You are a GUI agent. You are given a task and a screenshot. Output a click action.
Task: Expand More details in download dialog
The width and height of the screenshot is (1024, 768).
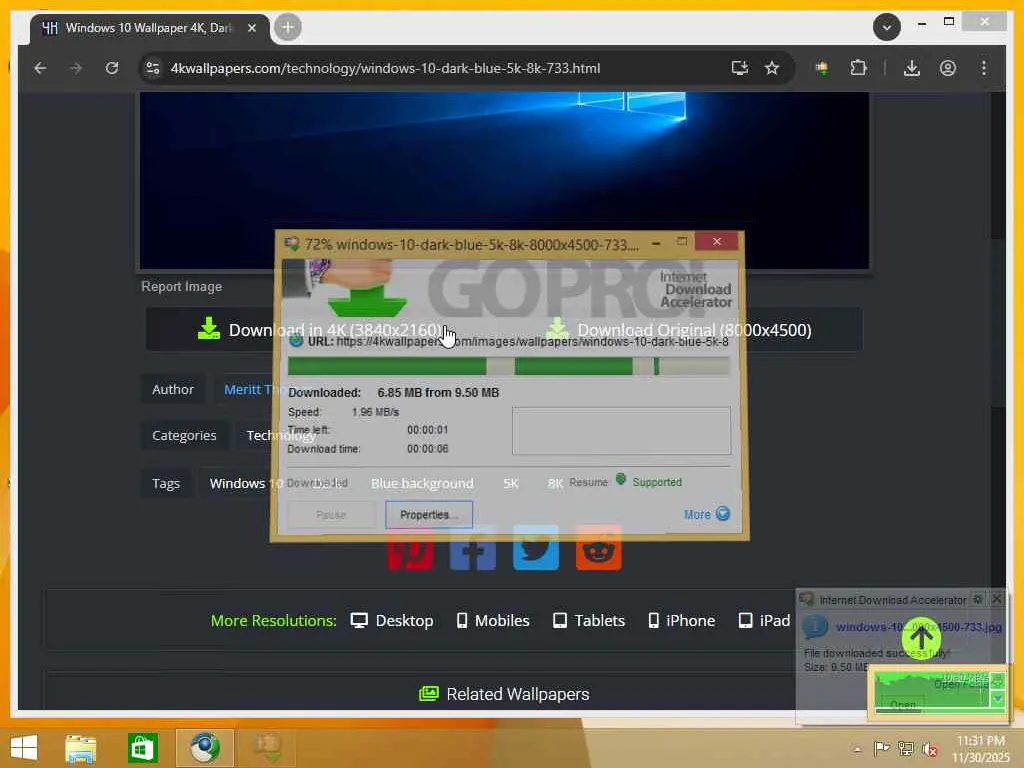pyautogui.click(x=707, y=515)
